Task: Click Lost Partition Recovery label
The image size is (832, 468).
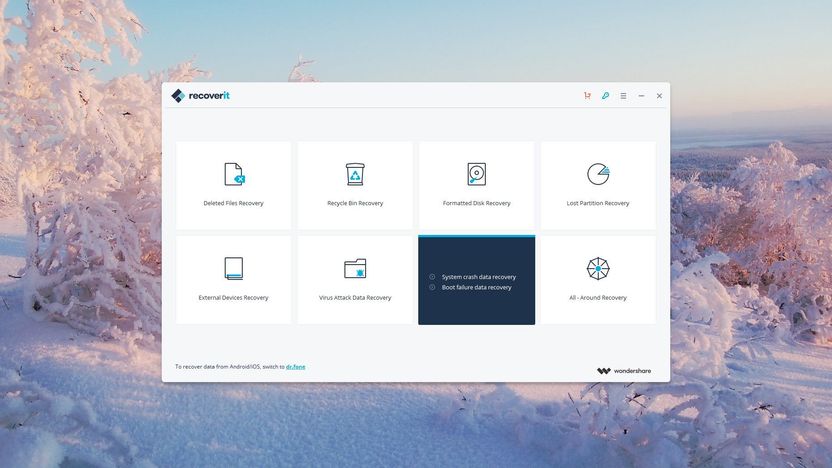Action: click(x=598, y=203)
